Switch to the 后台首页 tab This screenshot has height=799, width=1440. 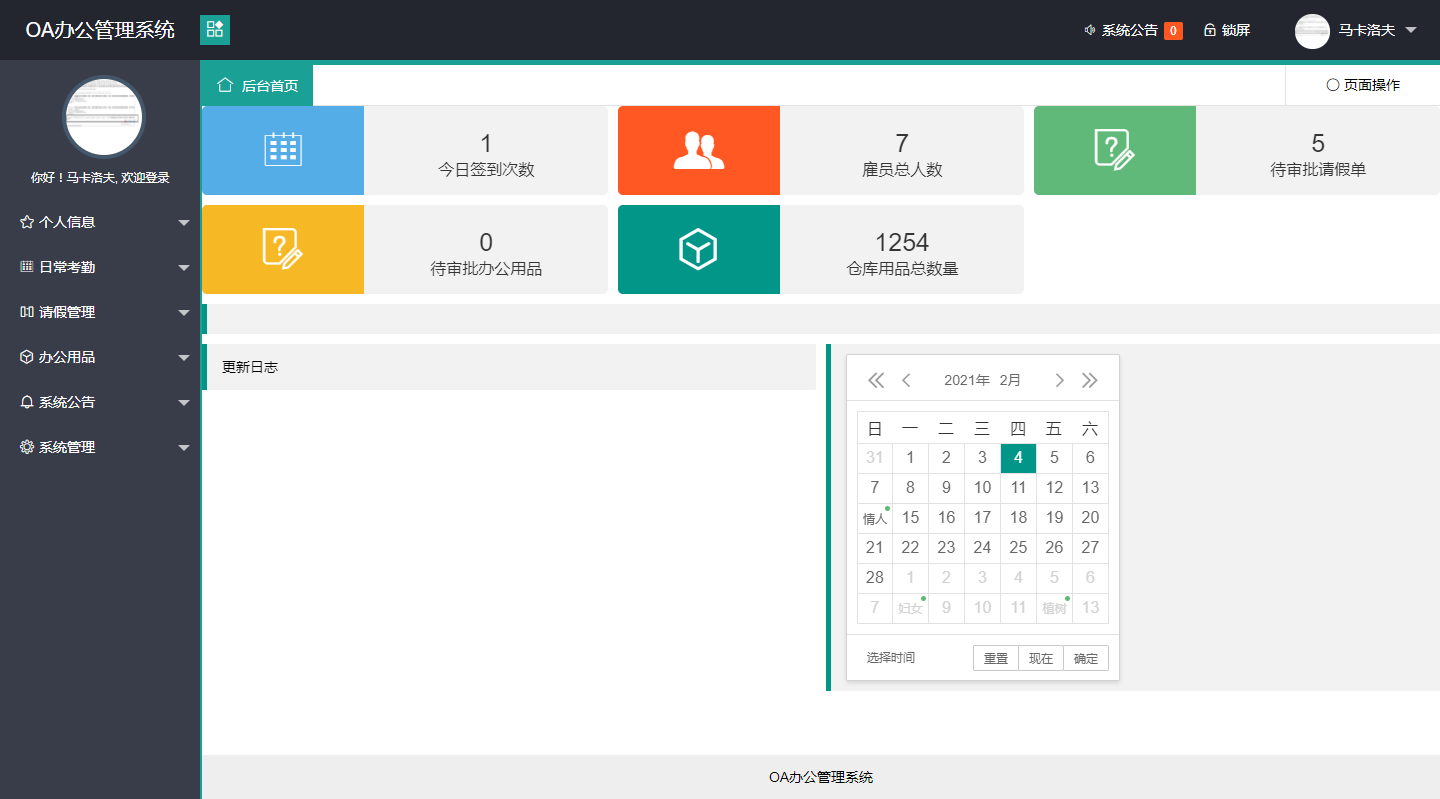256,84
